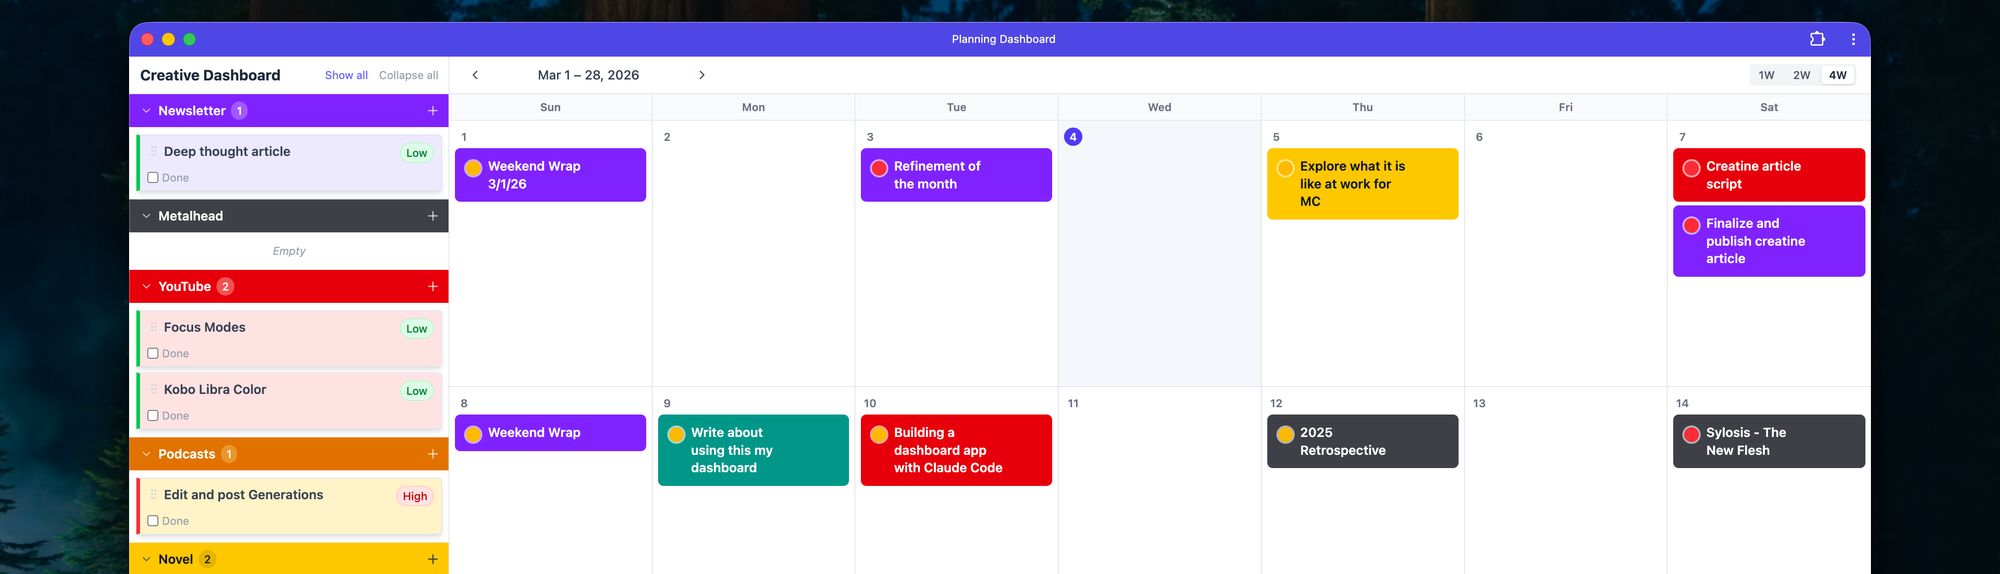Click status circle on Write about using dashboard
Screen dimensions: 2000x574
click(676, 434)
